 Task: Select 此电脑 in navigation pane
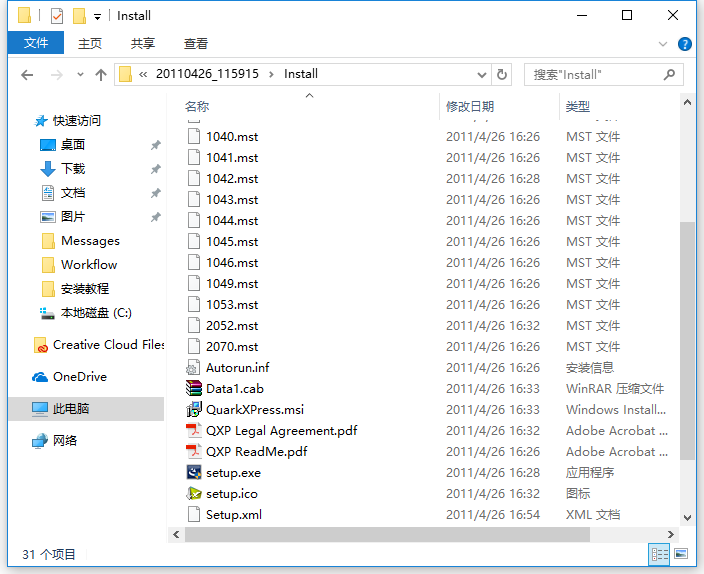71,409
